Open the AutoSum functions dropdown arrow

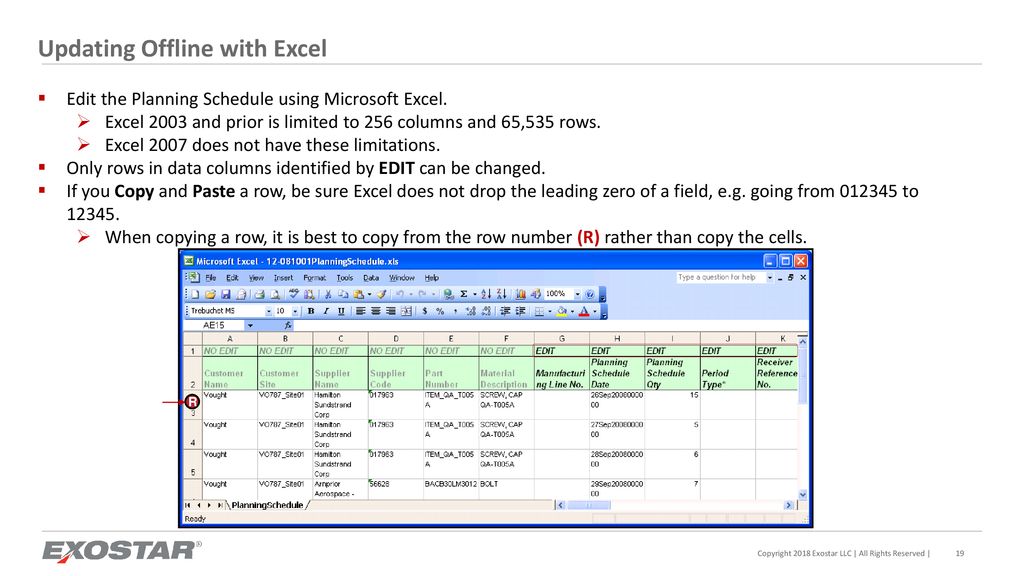pyautogui.click(x=475, y=295)
